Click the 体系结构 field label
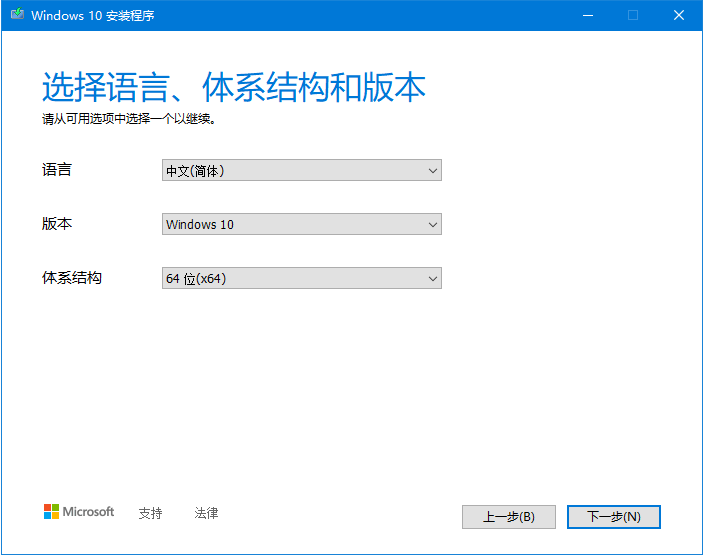Viewport: 704px width, 556px height. click(x=72, y=278)
